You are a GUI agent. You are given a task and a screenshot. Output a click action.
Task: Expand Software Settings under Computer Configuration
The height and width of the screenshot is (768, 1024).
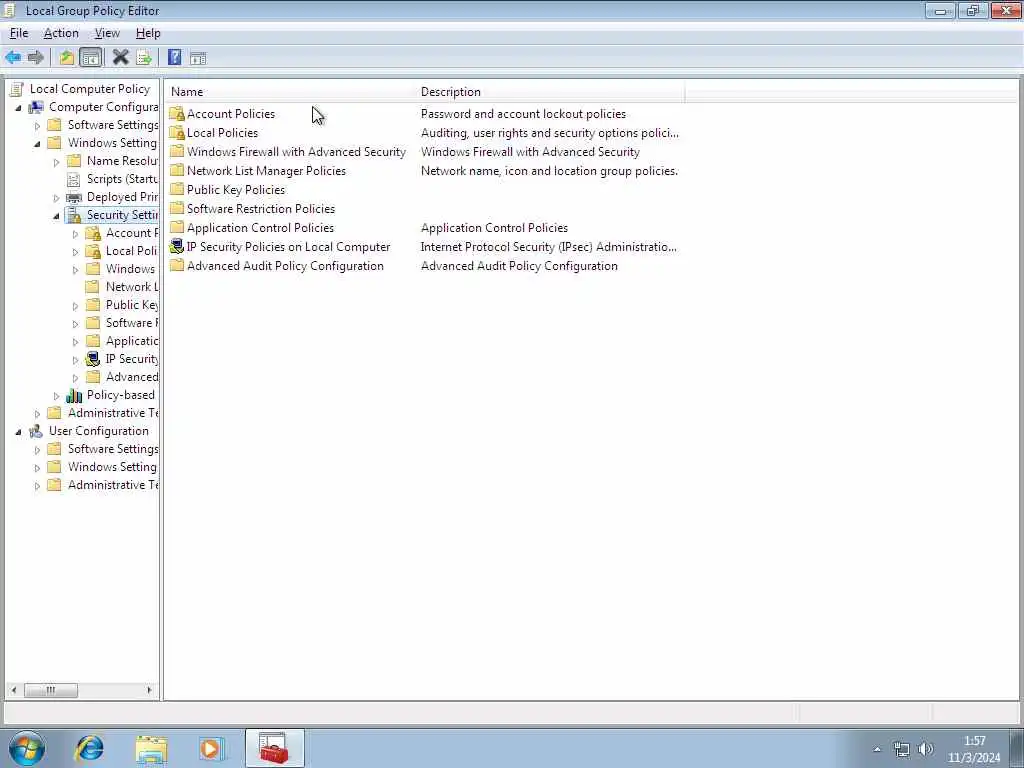(x=37, y=125)
